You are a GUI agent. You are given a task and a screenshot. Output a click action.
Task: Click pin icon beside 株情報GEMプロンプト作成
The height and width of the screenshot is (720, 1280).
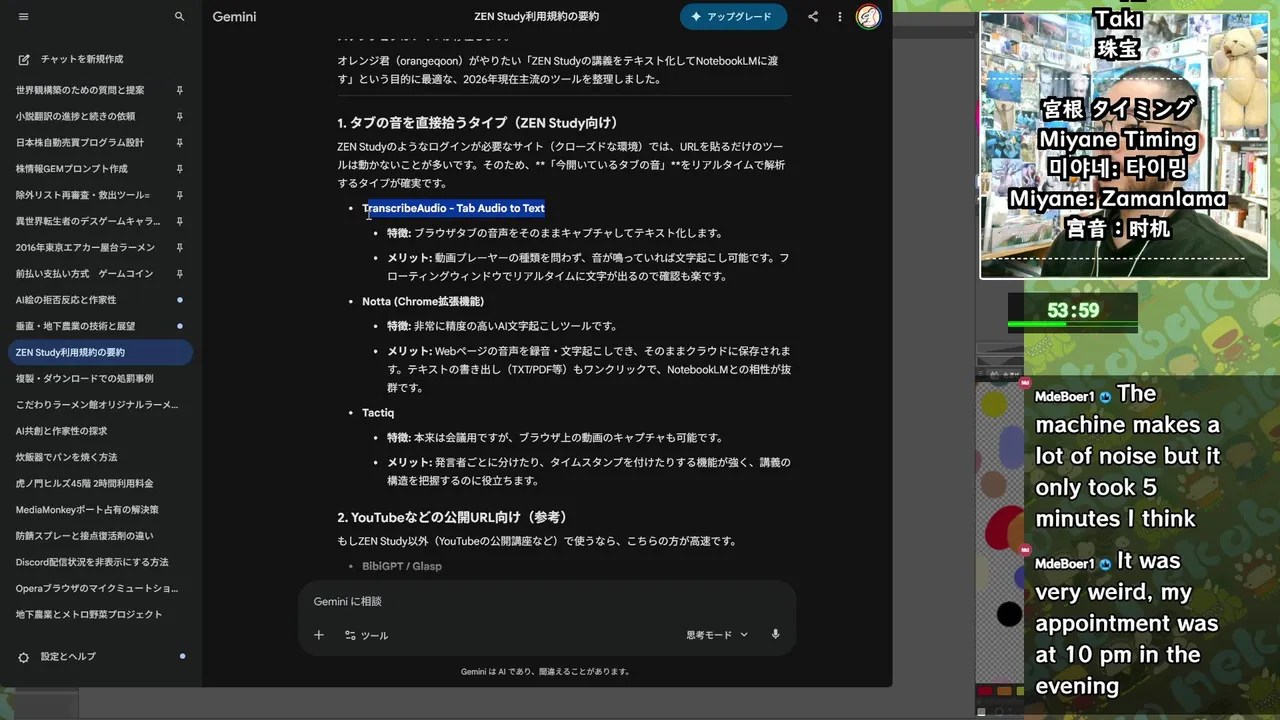click(x=180, y=169)
